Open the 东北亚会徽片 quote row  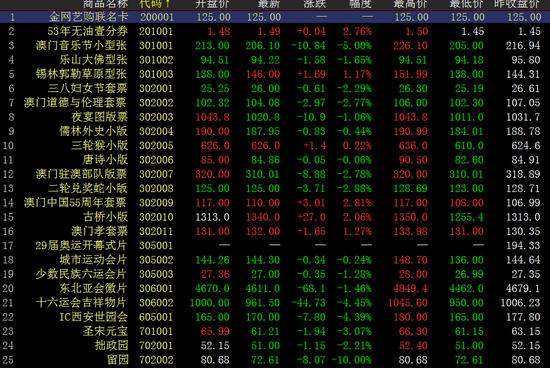click(x=93, y=288)
